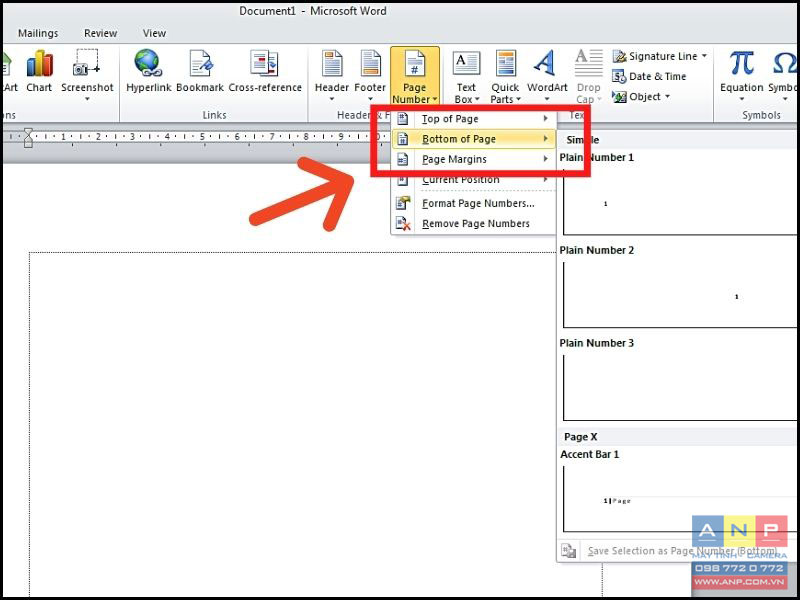Image resolution: width=800 pixels, height=600 pixels.
Task: Insert a Chart from the ribbon
Action: 39,71
